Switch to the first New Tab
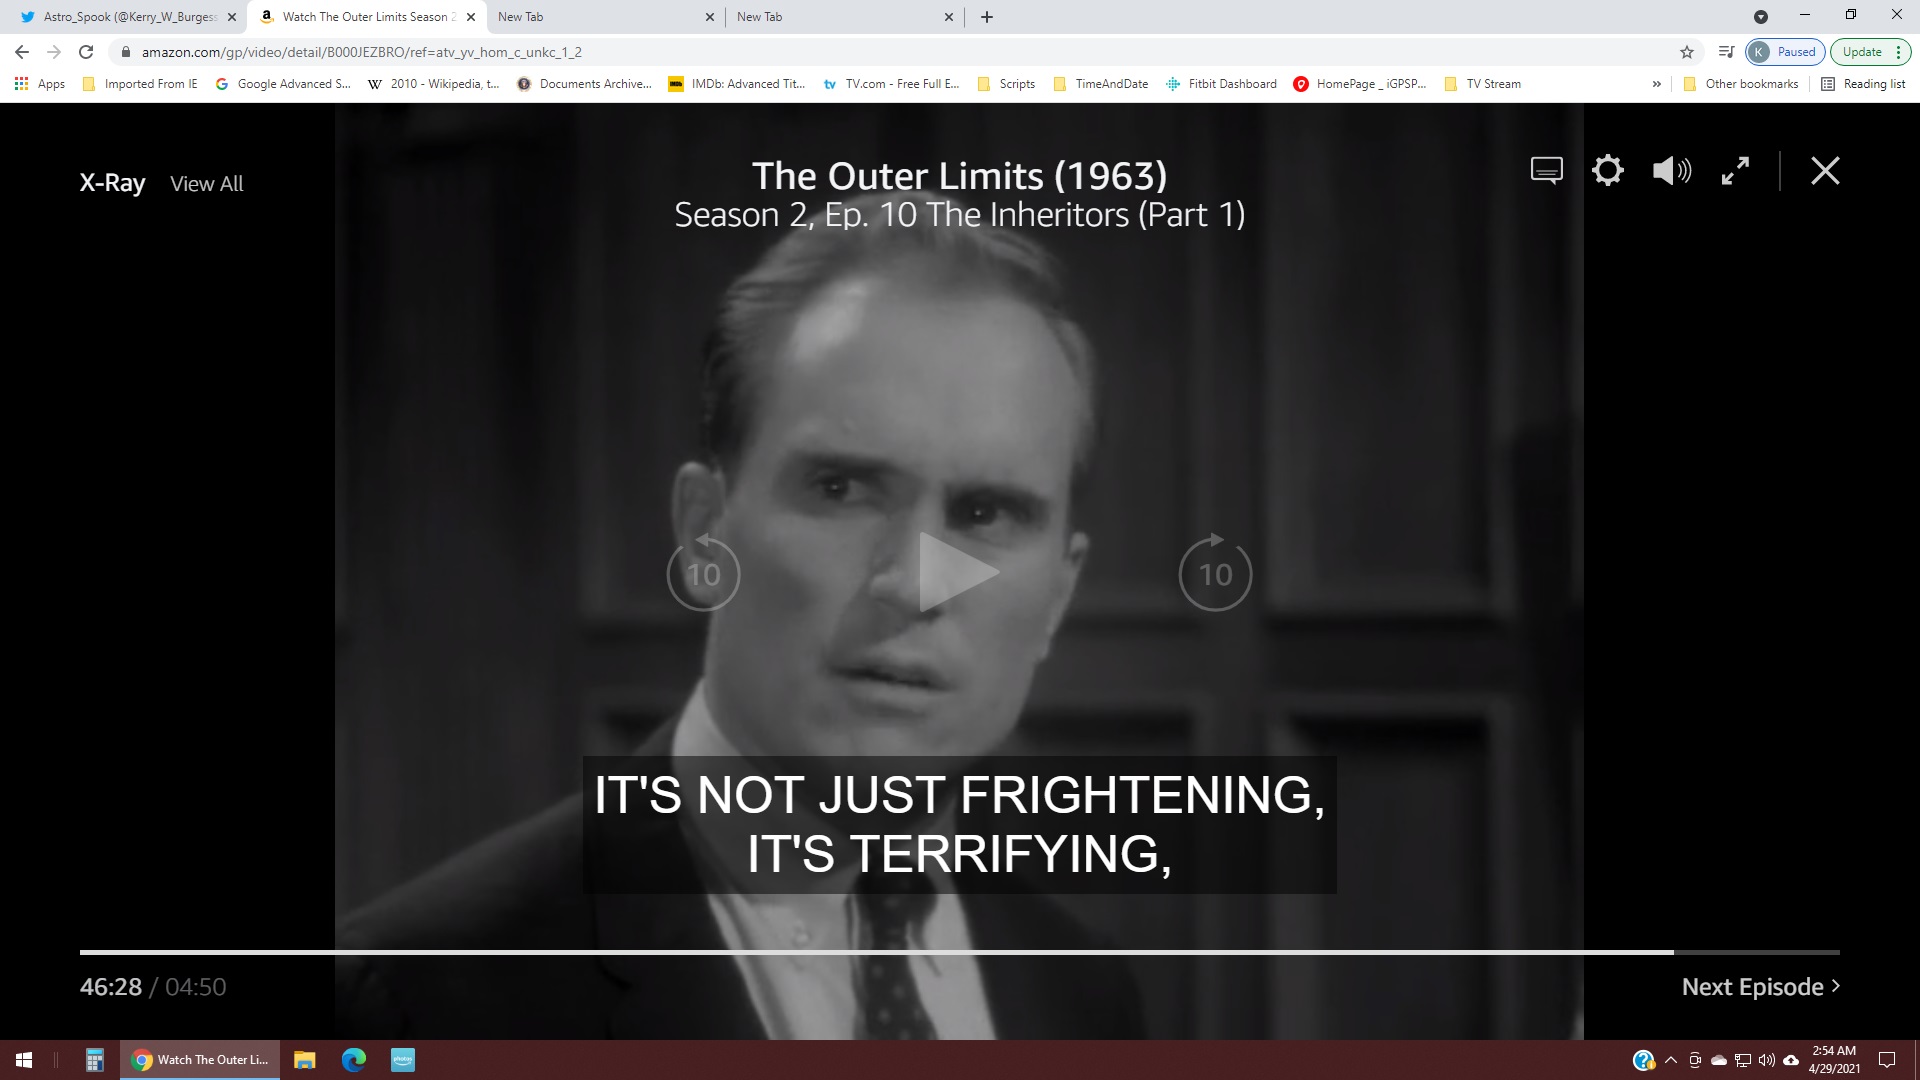 pos(605,17)
